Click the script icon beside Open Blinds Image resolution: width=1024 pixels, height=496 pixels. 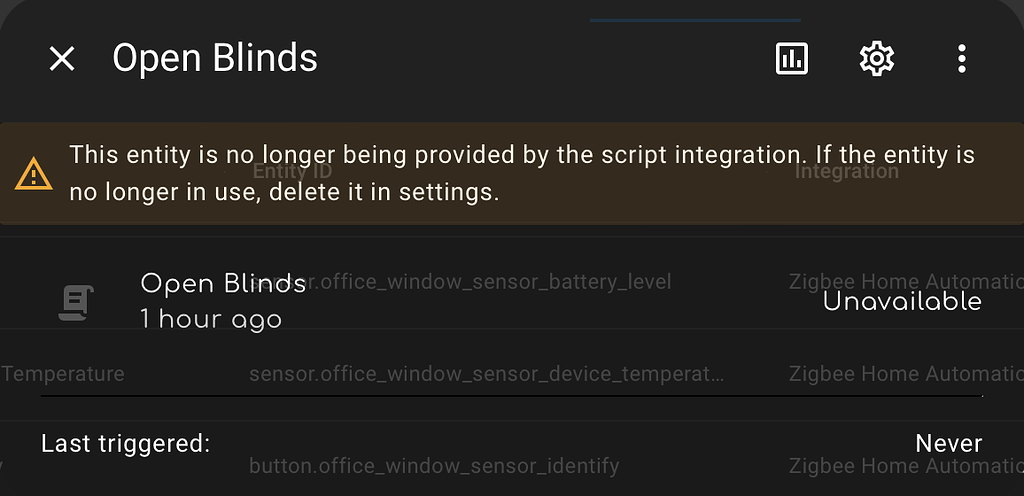[75, 302]
